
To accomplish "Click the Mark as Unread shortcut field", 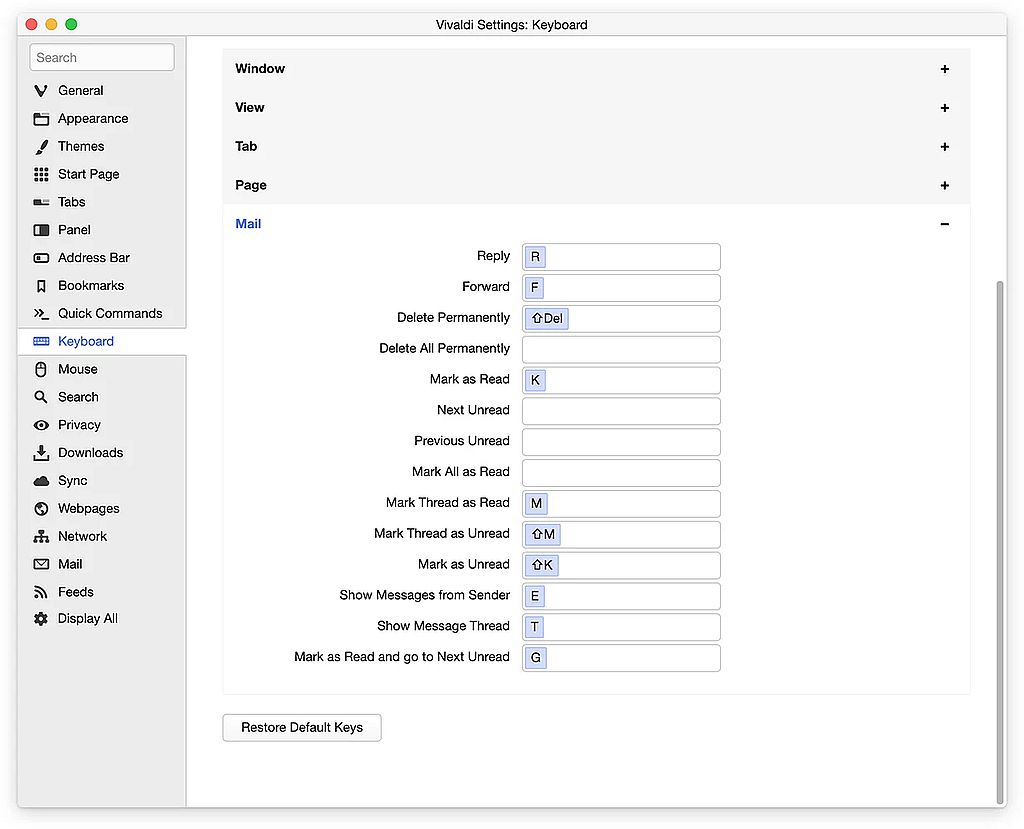I will pos(621,565).
